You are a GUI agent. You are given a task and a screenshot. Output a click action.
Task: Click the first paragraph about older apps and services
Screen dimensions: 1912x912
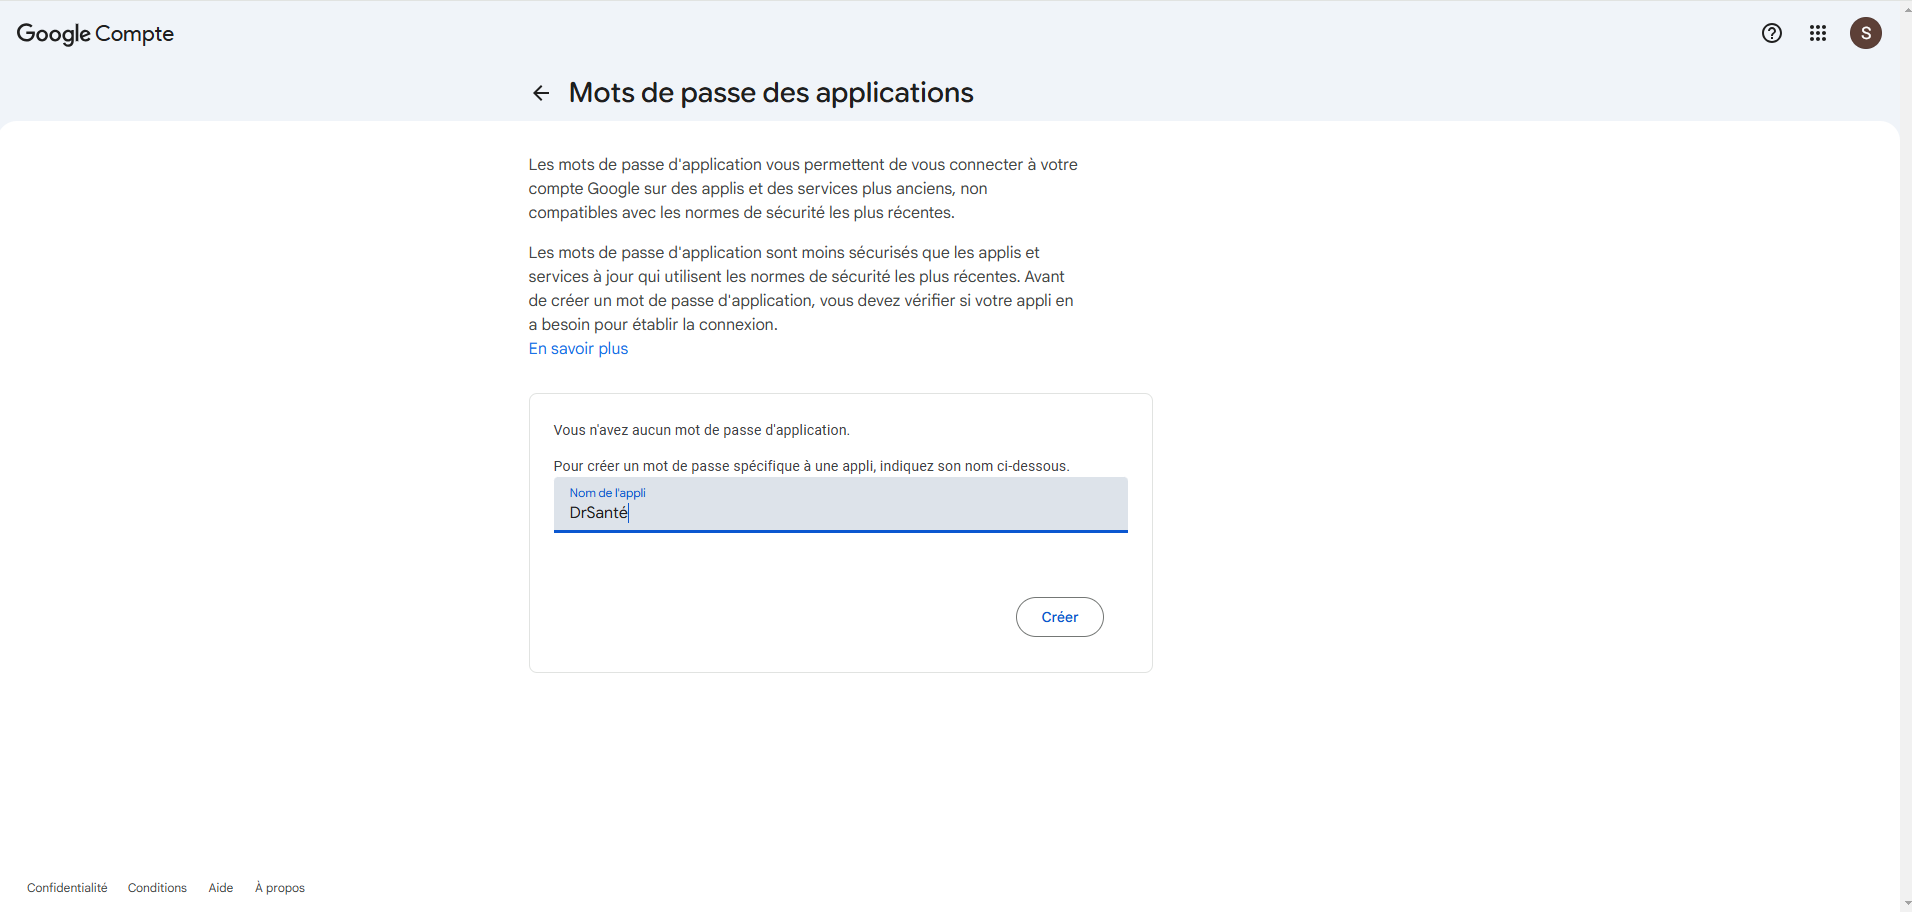(802, 188)
